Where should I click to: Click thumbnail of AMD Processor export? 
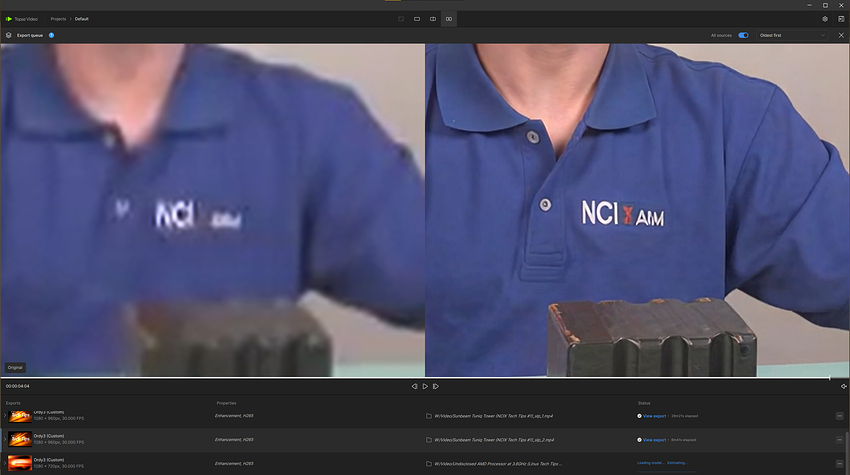click(x=20, y=463)
